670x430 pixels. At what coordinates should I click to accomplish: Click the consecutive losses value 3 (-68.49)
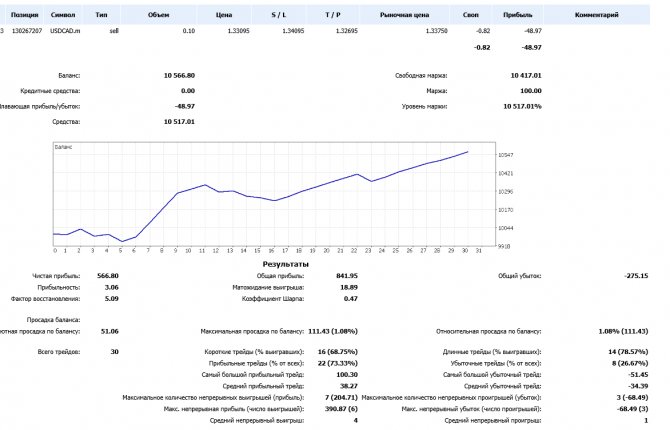(632, 398)
